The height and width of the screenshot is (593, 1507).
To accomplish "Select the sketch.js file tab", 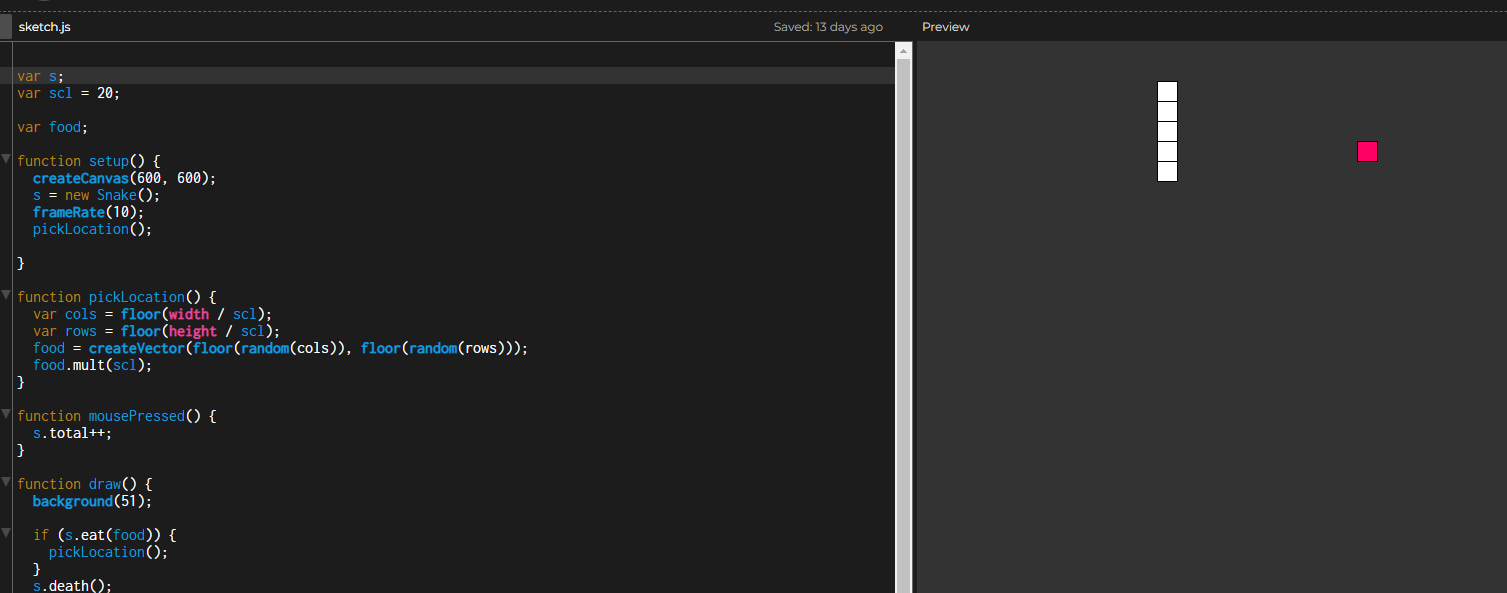I will (44, 27).
